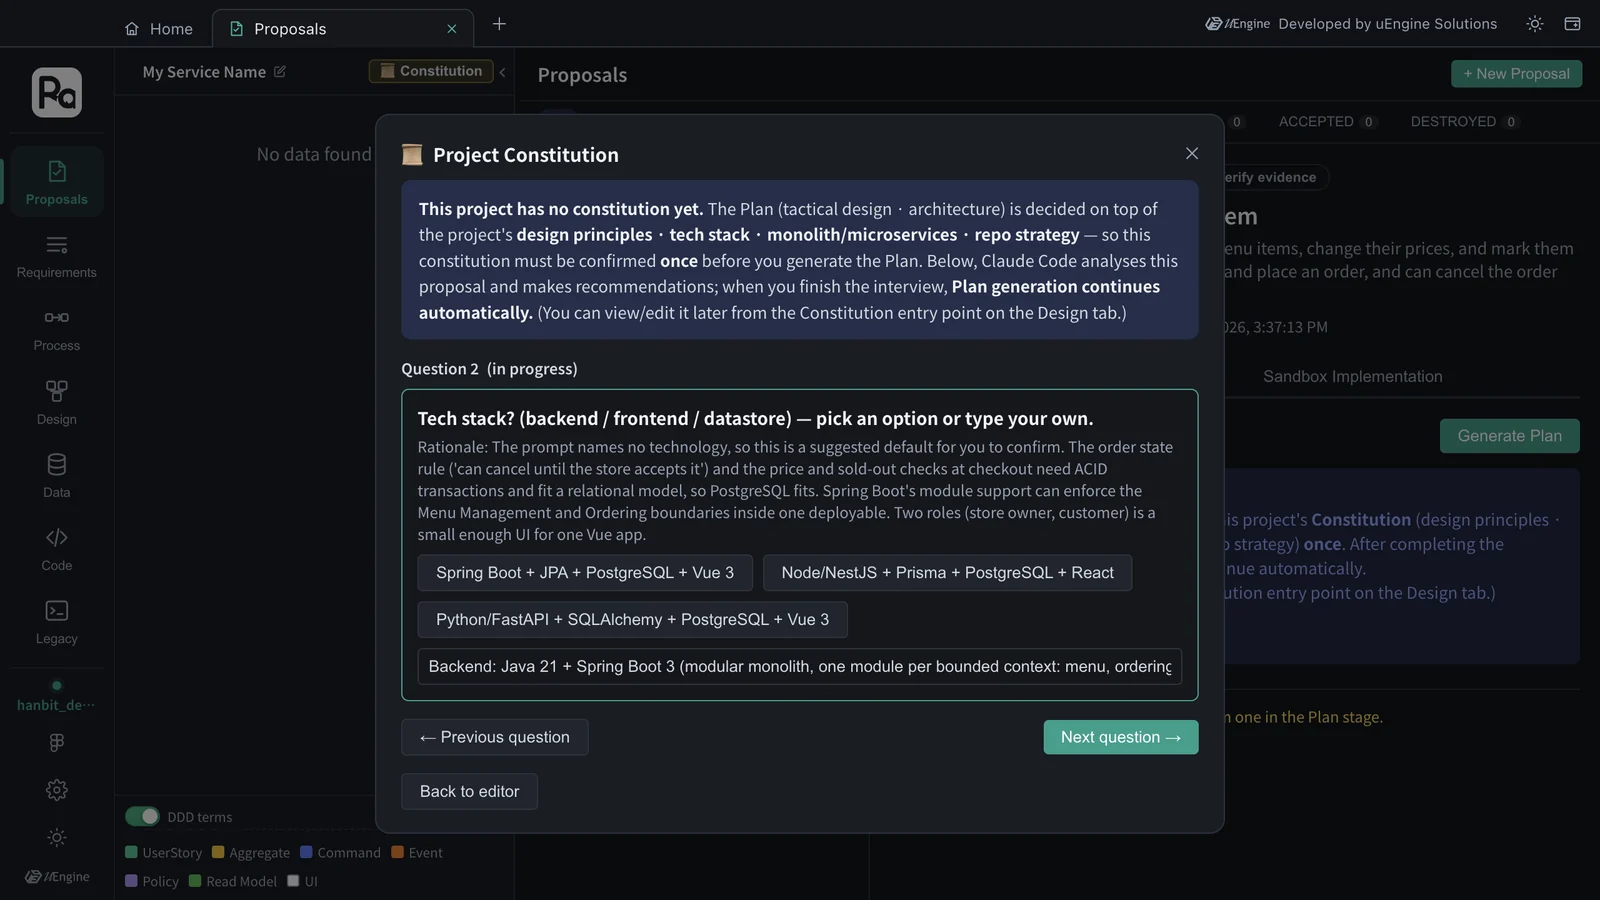
Task: Open the Code sidebar section
Action: click(57, 549)
